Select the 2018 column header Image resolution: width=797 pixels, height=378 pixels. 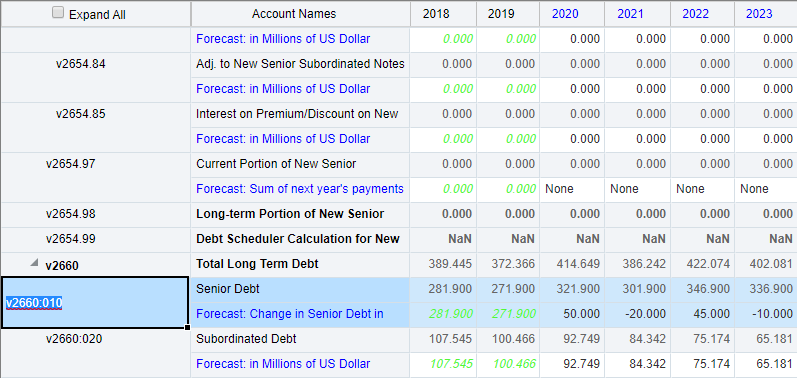tap(436, 14)
